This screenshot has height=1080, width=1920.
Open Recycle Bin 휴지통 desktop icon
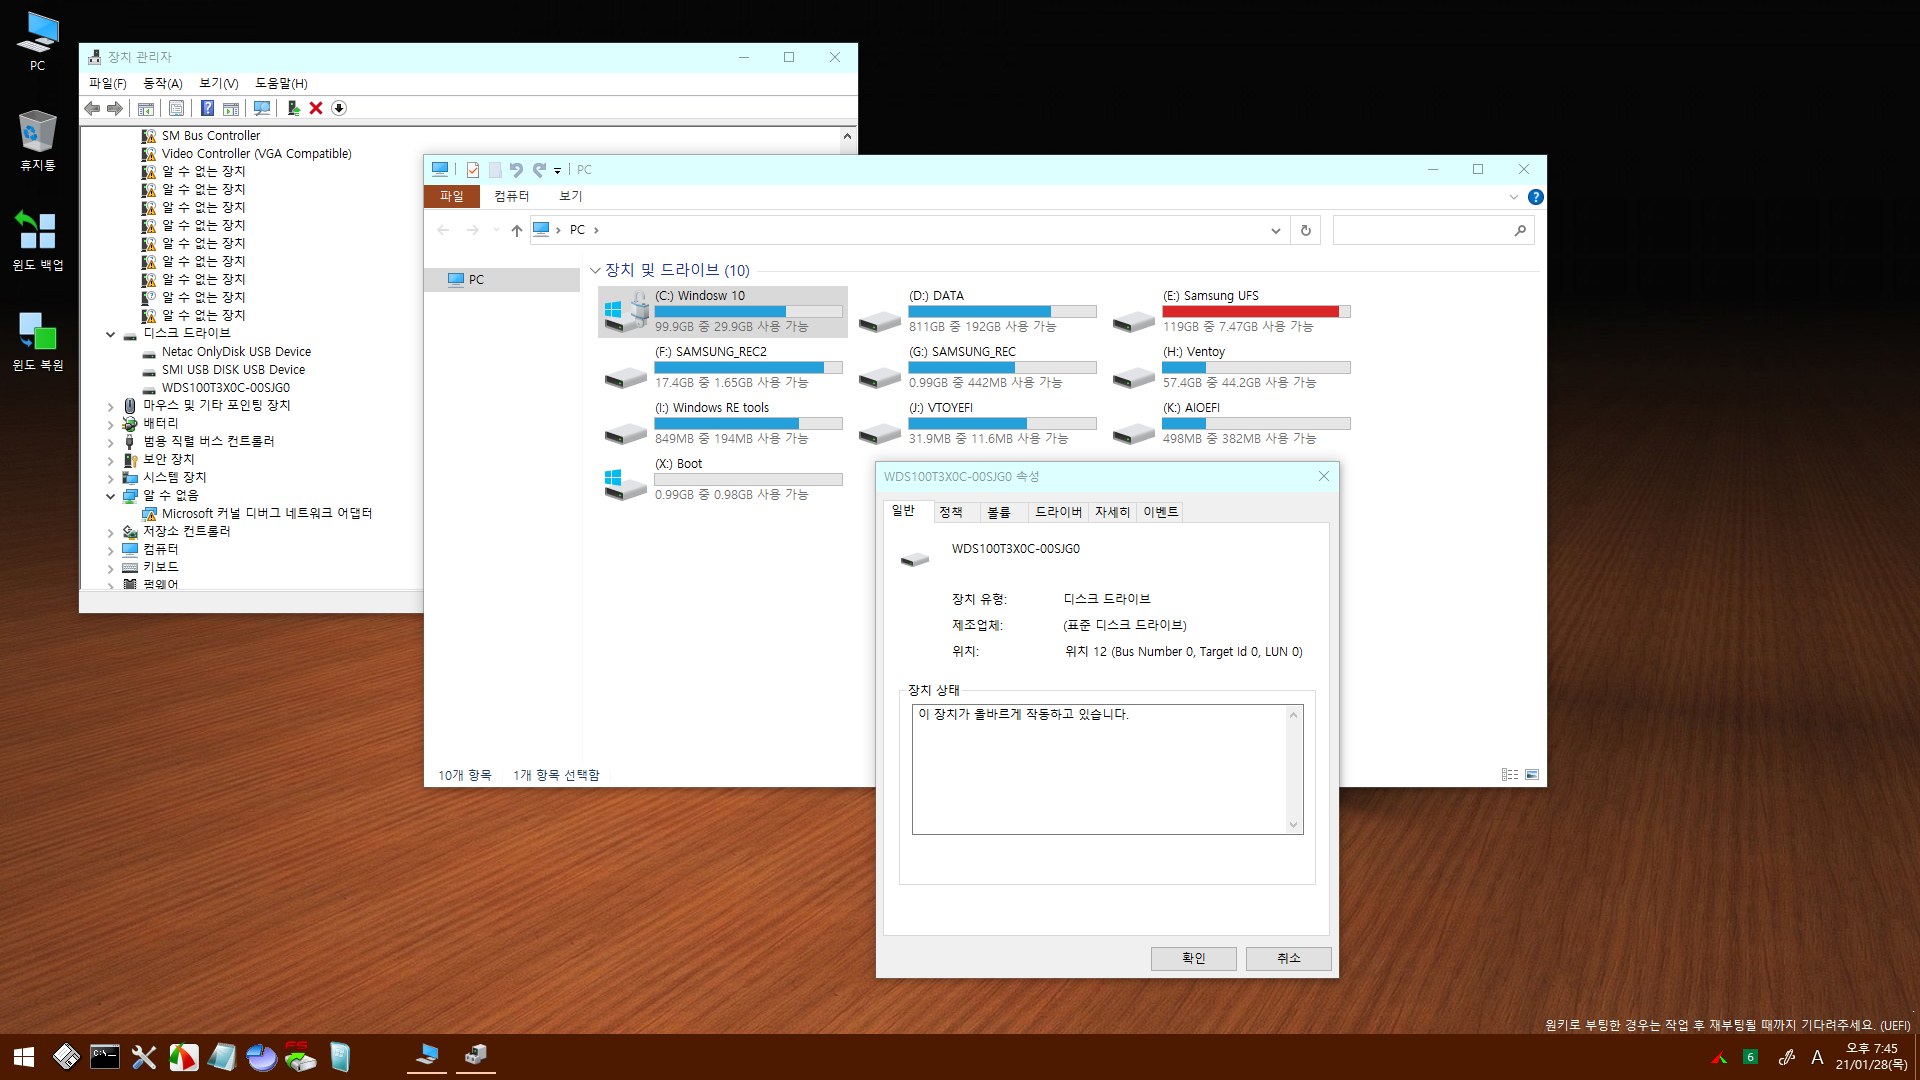coord(38,141)
